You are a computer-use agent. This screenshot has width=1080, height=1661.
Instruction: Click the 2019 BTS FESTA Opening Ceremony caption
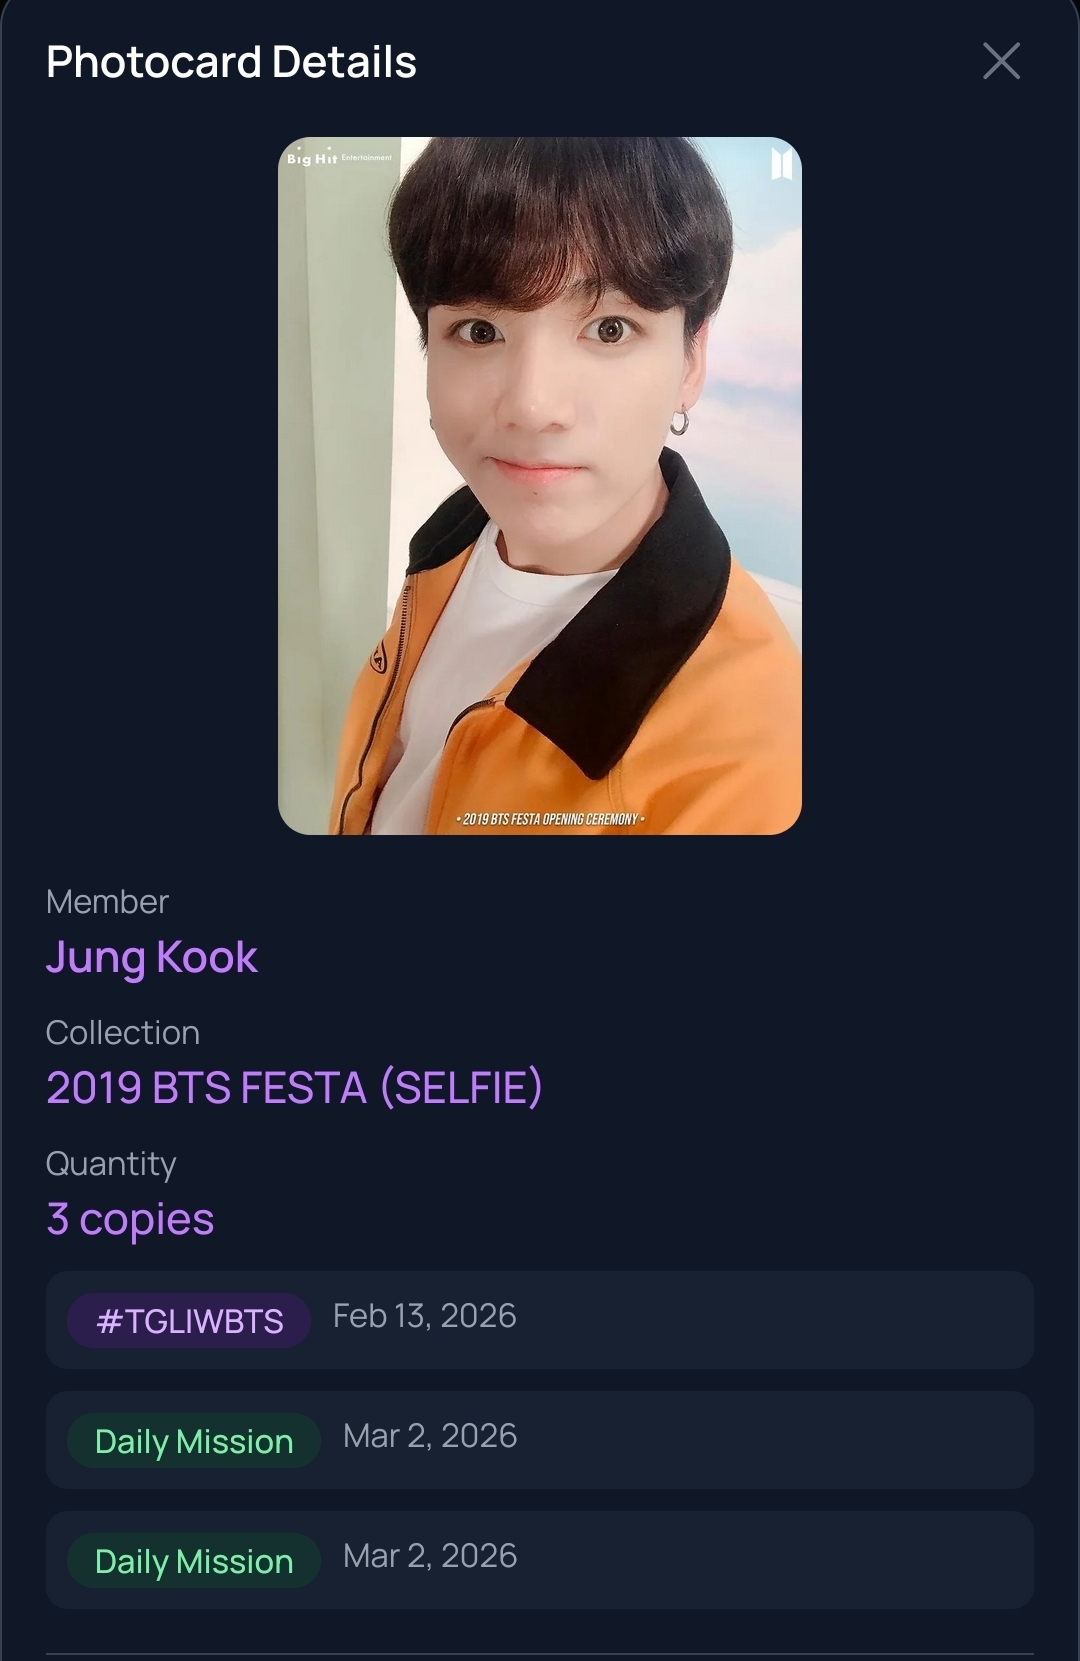click(550, 819)
